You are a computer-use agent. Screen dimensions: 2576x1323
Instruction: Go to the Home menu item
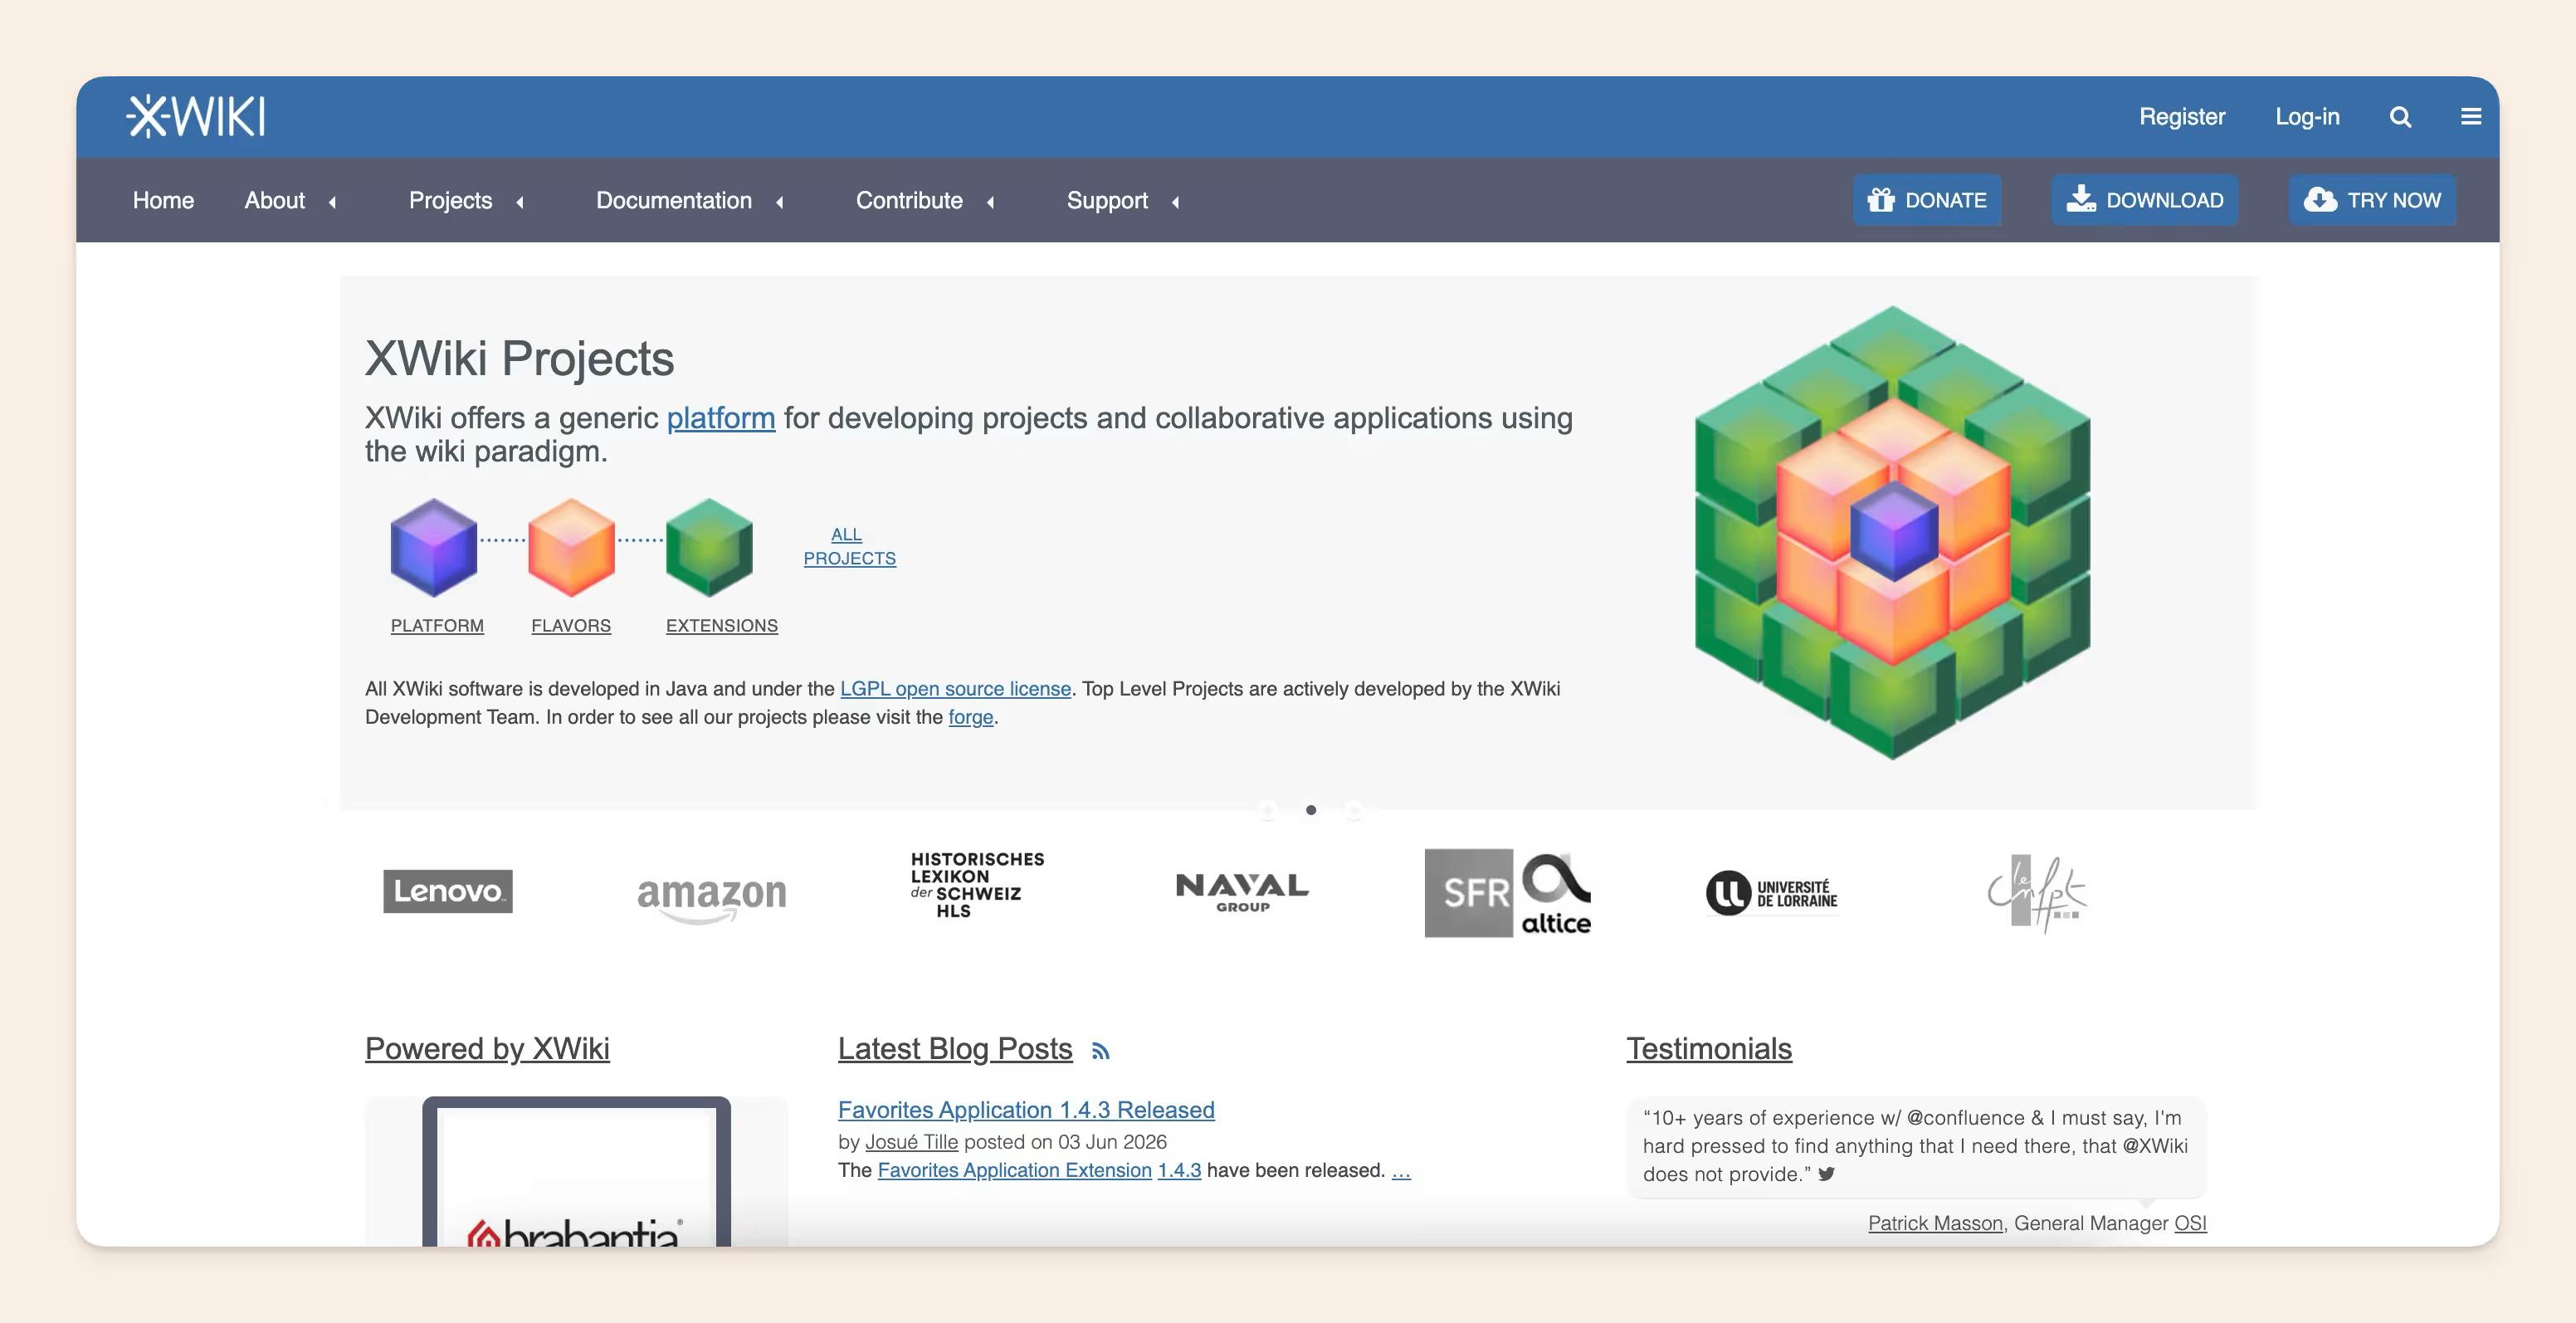coord(163,200)
